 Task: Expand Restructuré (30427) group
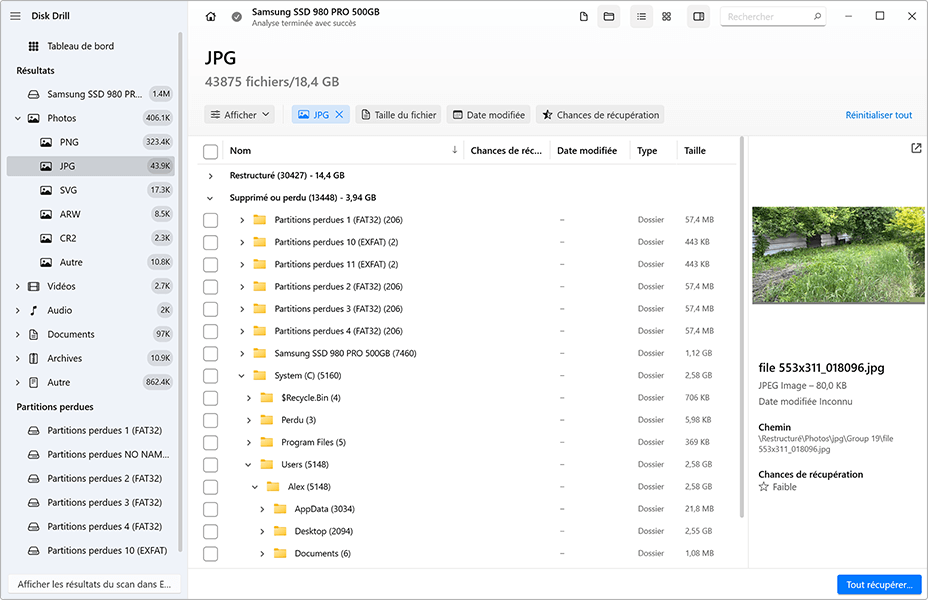pyautogui.click(x=210, y=176)
